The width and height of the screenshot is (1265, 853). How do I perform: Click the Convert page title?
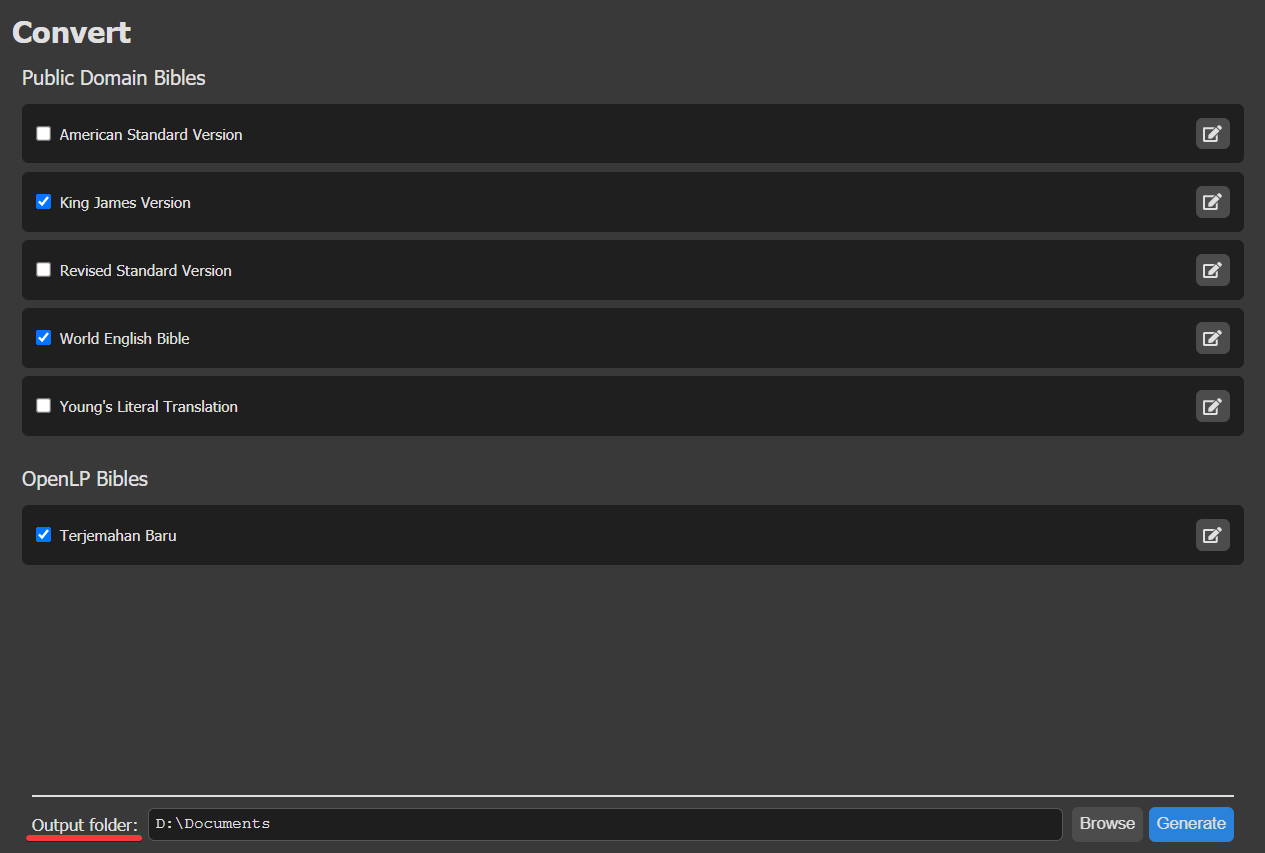71,33
